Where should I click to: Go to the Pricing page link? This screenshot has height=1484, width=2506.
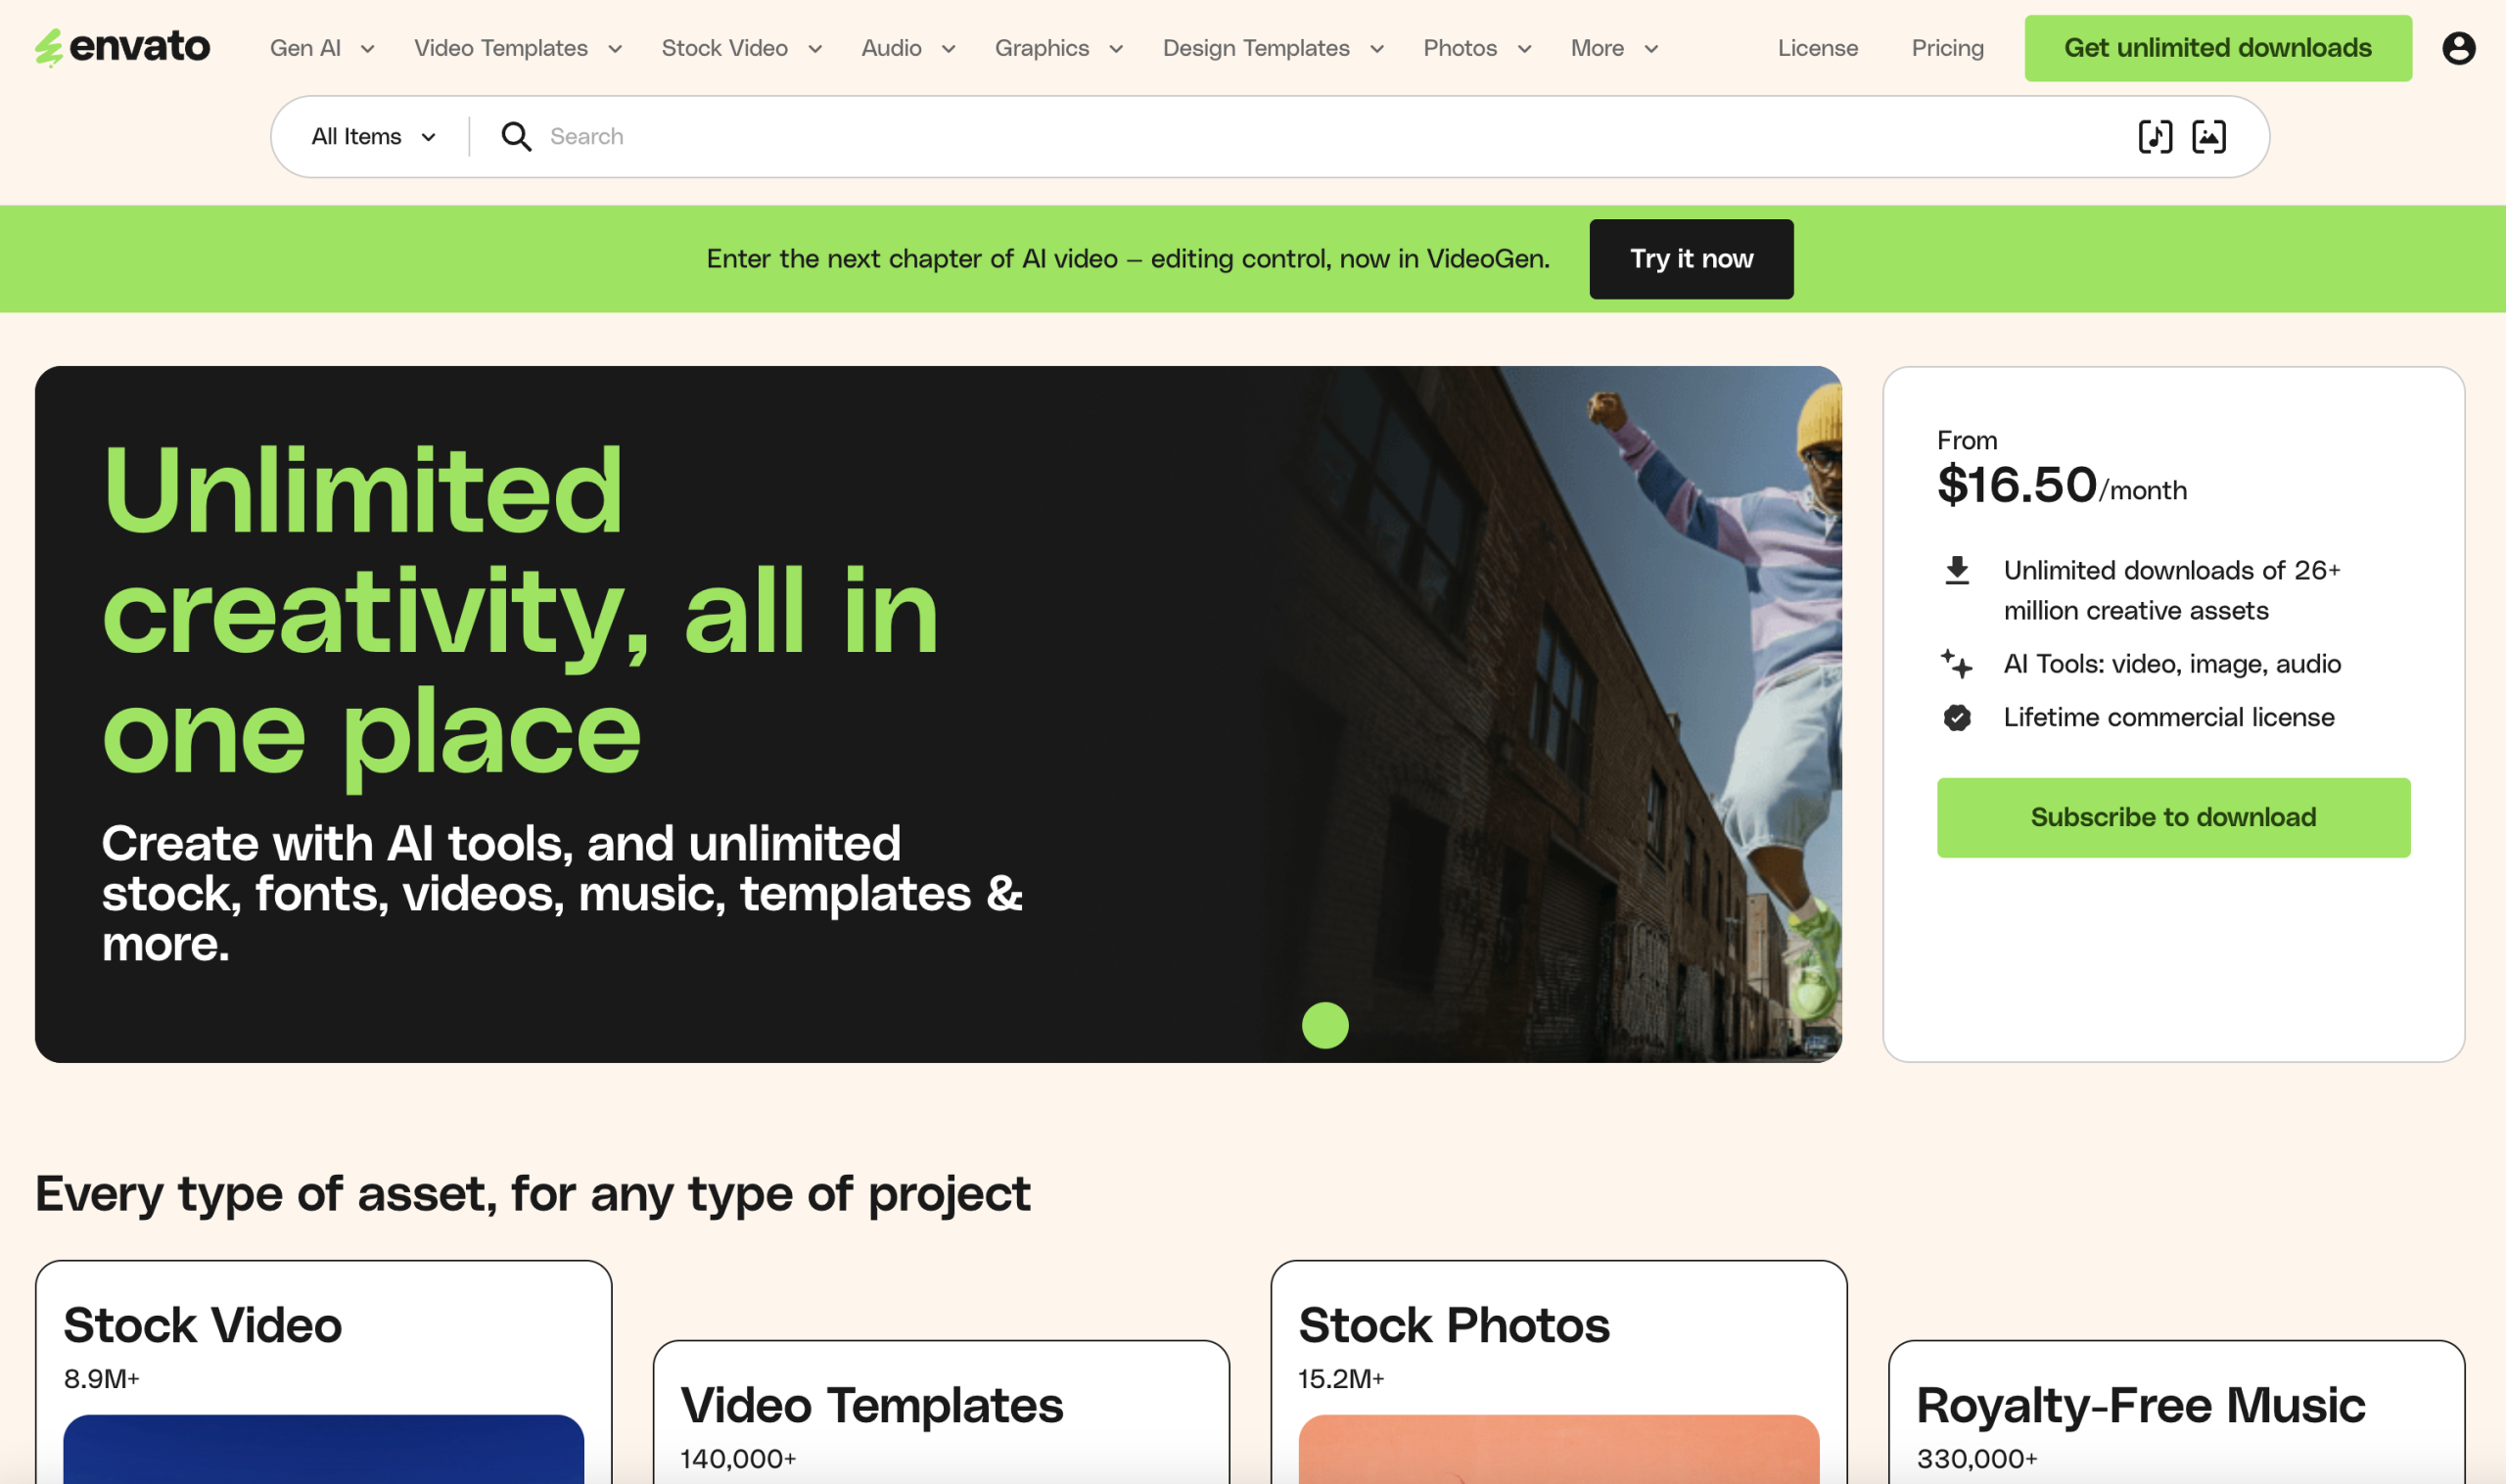(1947, 48)
